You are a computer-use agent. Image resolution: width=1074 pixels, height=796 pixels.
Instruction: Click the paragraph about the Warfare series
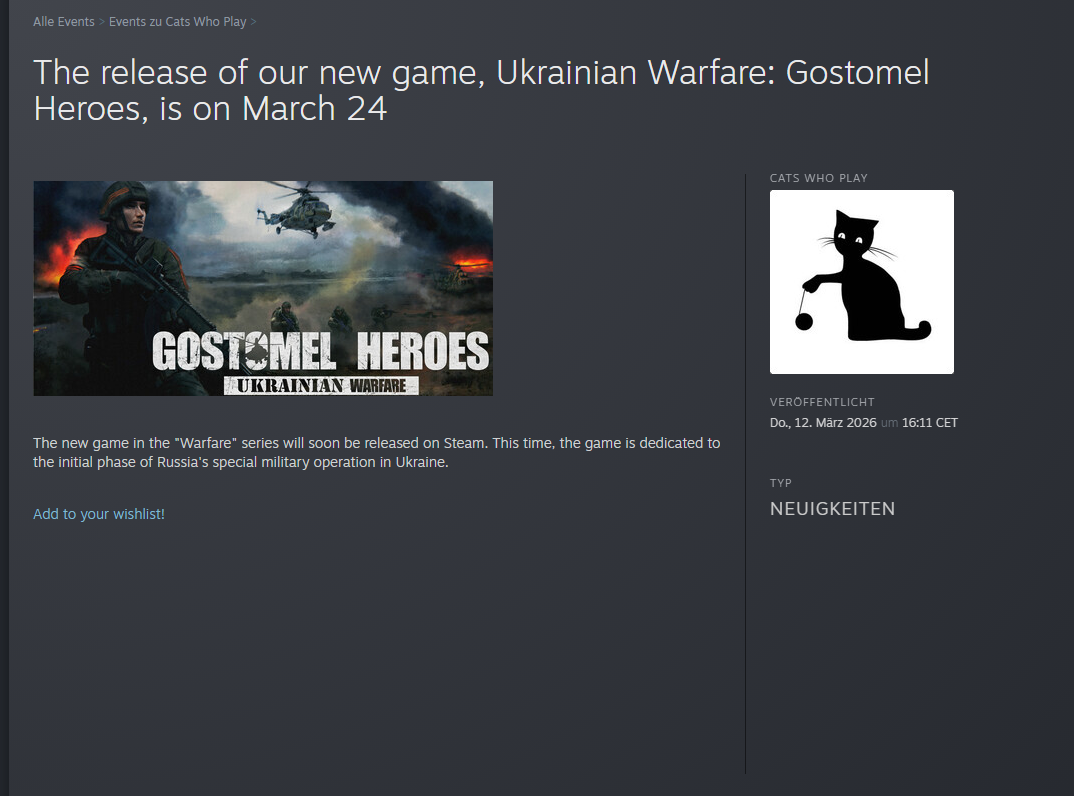tap(377, 453)
